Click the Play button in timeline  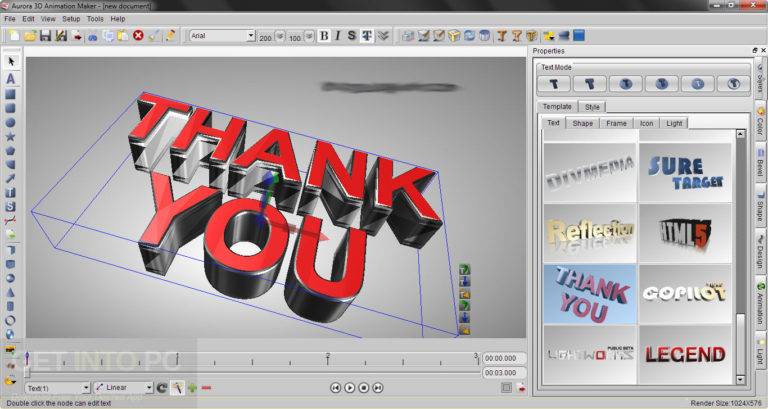click(349, 387)
